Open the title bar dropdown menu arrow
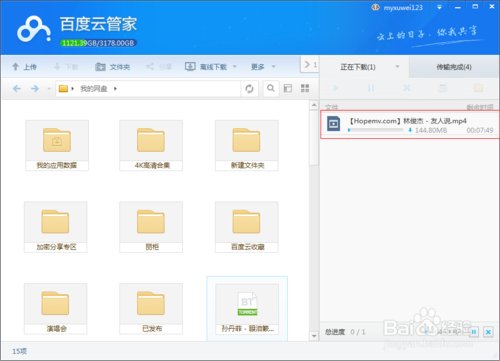Viewport: 500px width, 361px height. coord(439,7)
